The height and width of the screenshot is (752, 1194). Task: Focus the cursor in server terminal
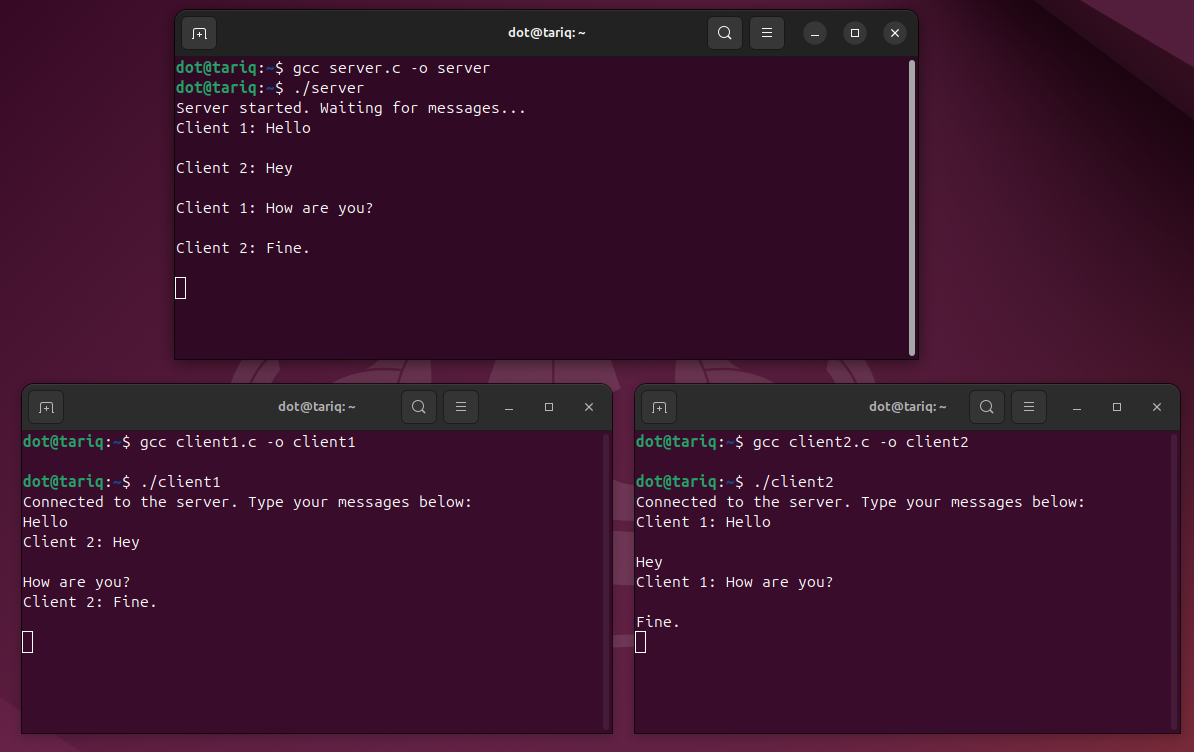(180, 288)
